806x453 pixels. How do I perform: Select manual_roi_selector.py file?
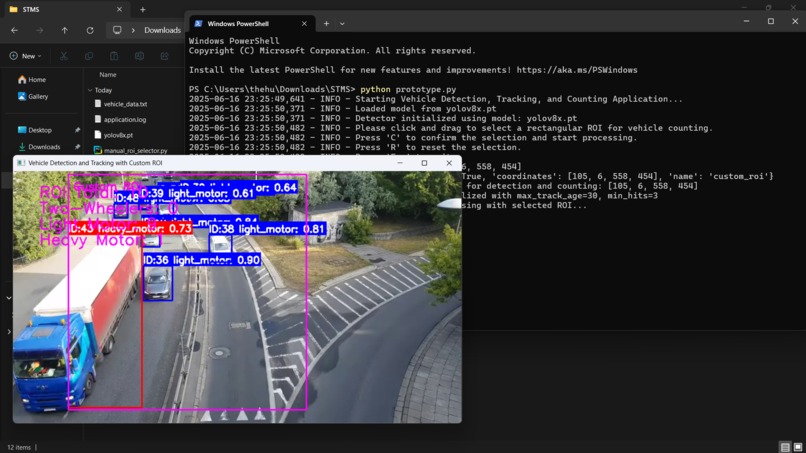(x=131, y=150)
